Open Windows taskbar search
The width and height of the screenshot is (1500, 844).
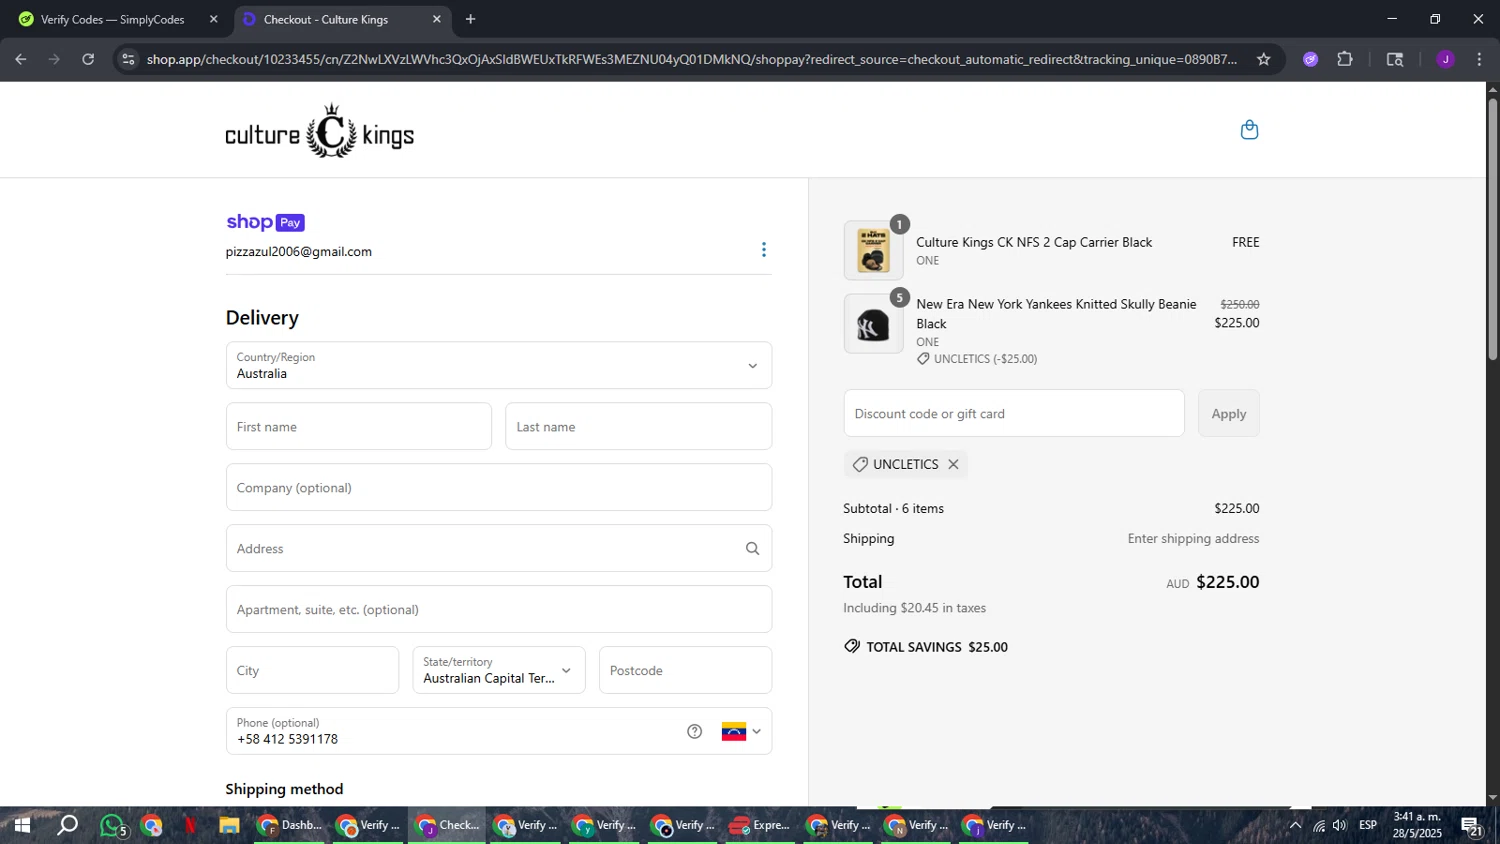(67, 826)
